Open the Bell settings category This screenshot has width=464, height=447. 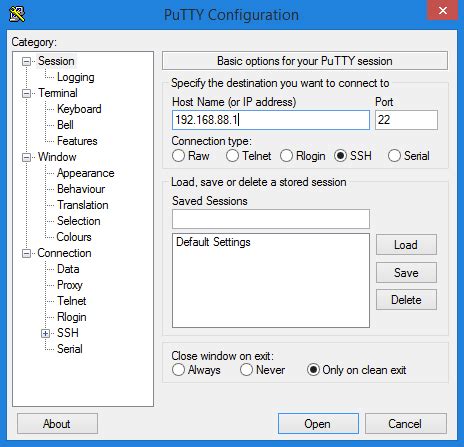[x=65, y=125]
